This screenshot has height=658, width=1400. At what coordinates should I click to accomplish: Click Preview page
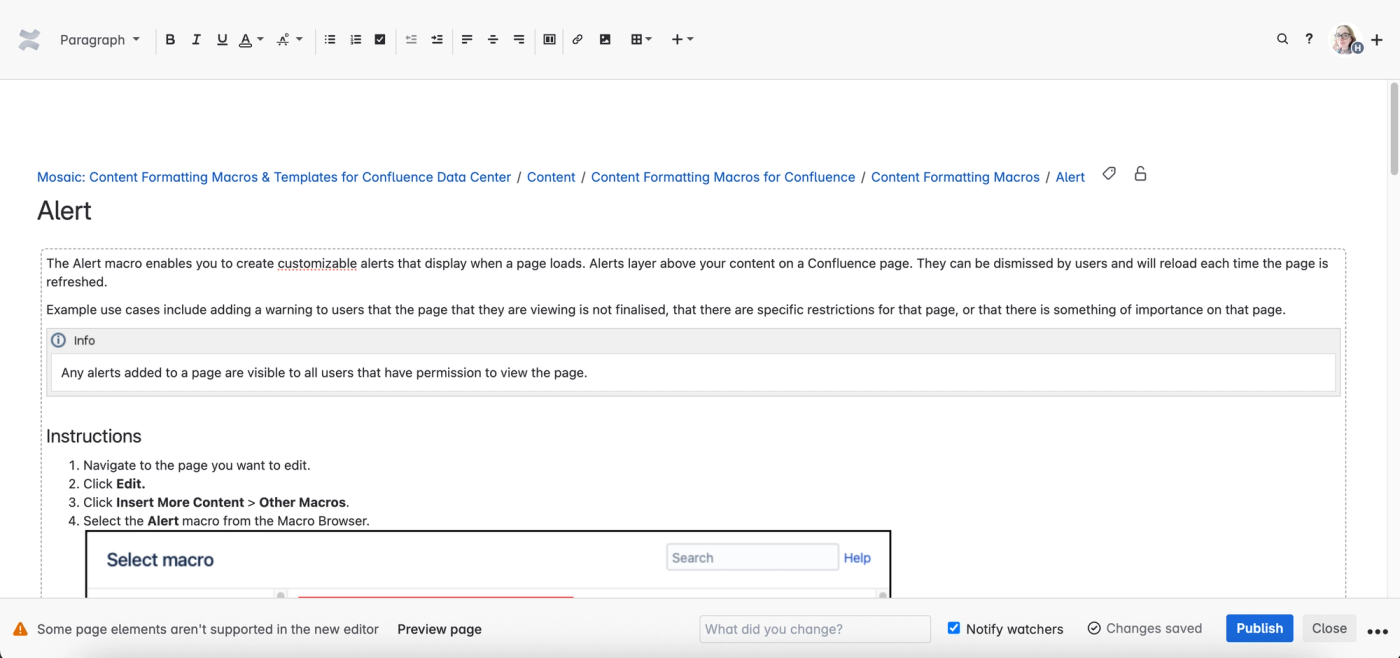point(439,629)
